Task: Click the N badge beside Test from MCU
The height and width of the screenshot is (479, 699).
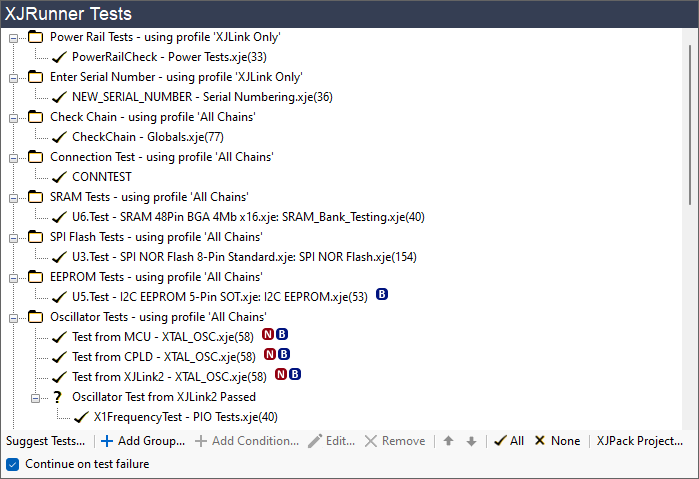Action: tap(268, 336)
